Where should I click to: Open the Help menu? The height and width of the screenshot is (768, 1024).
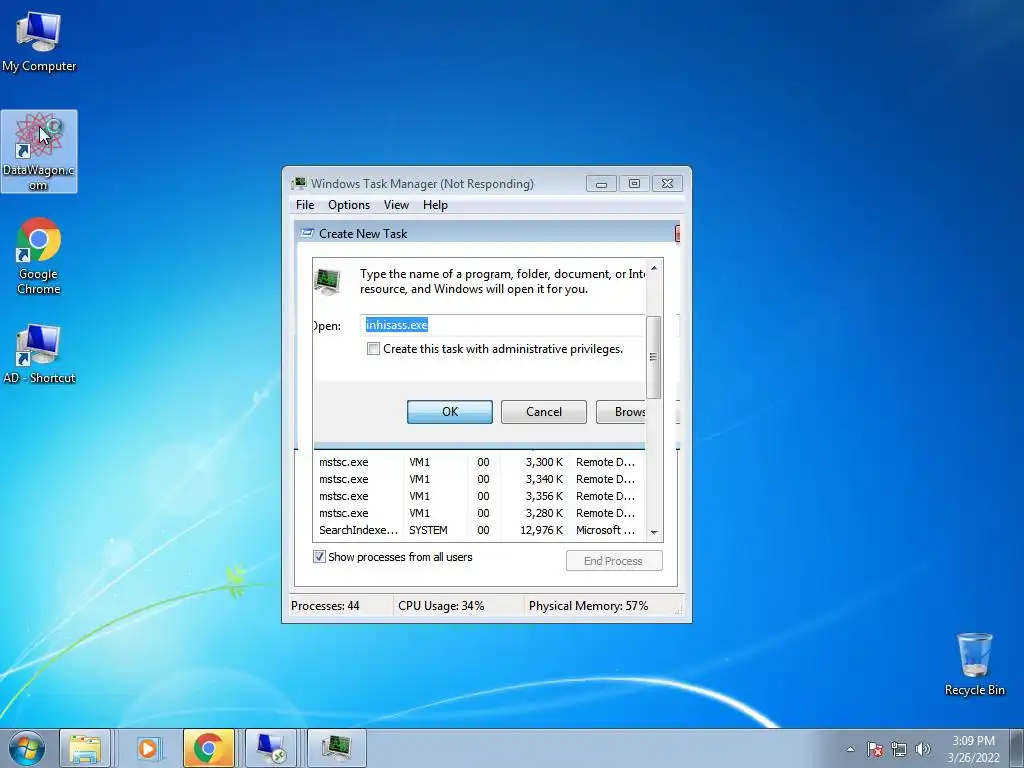[435, 205]
